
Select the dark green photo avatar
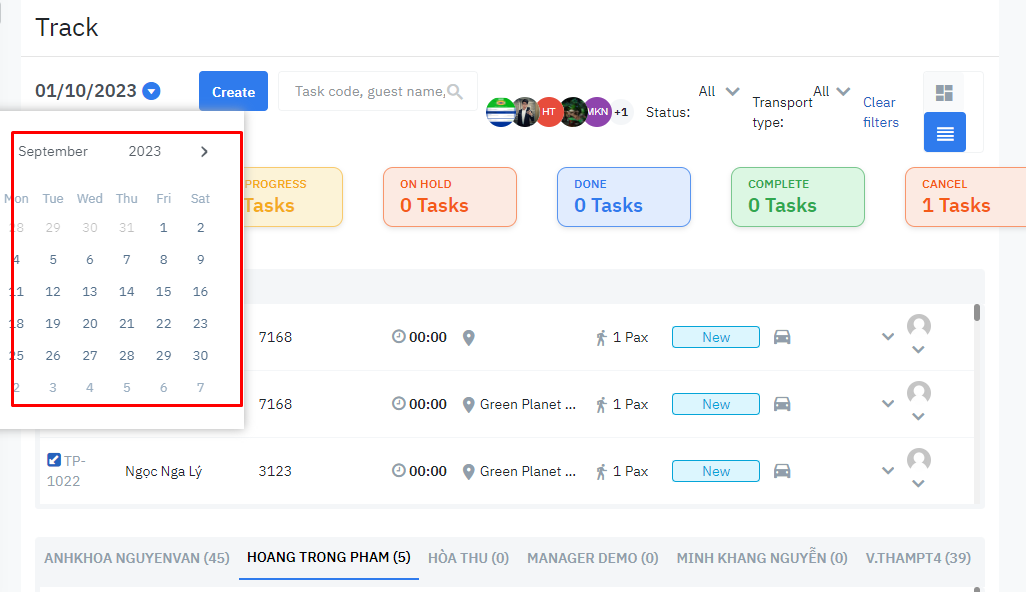573,112
